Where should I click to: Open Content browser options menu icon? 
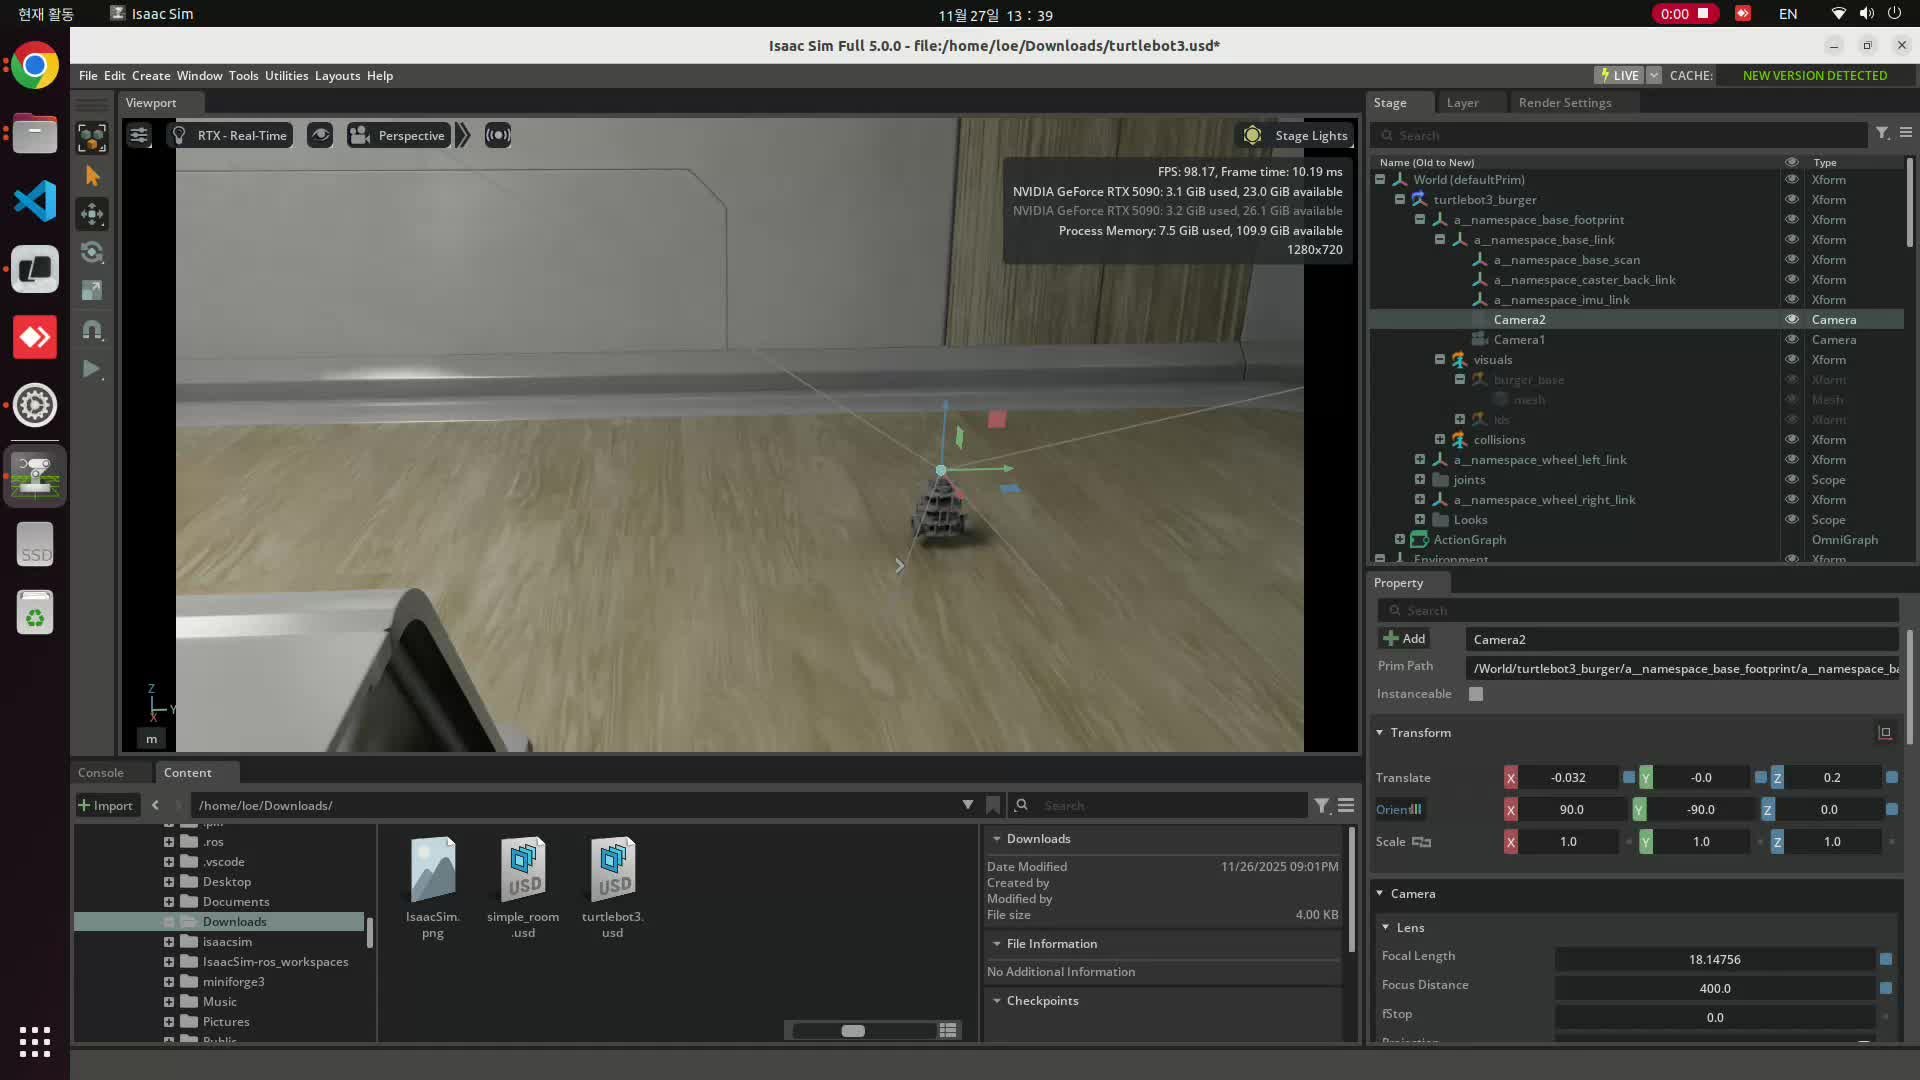[x=1346, y=805]
